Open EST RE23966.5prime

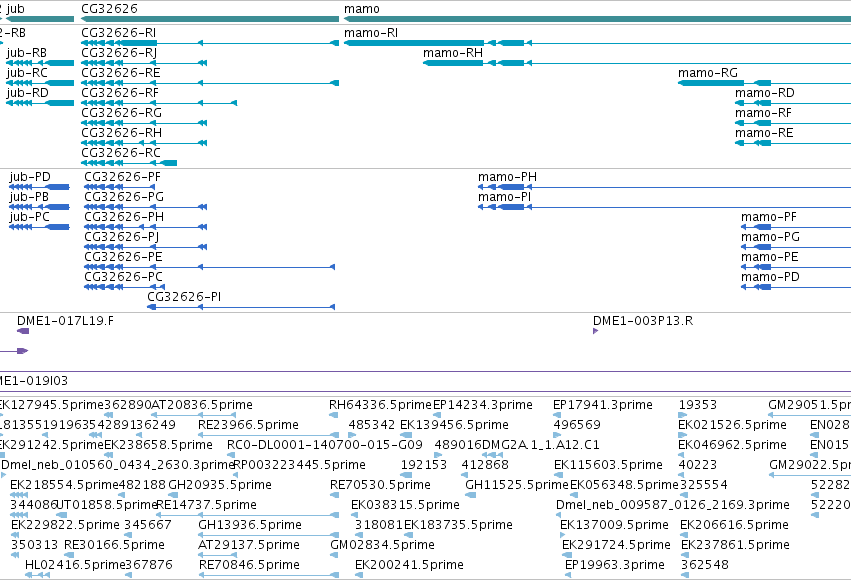pyautogui.click(x=248, y=425)
